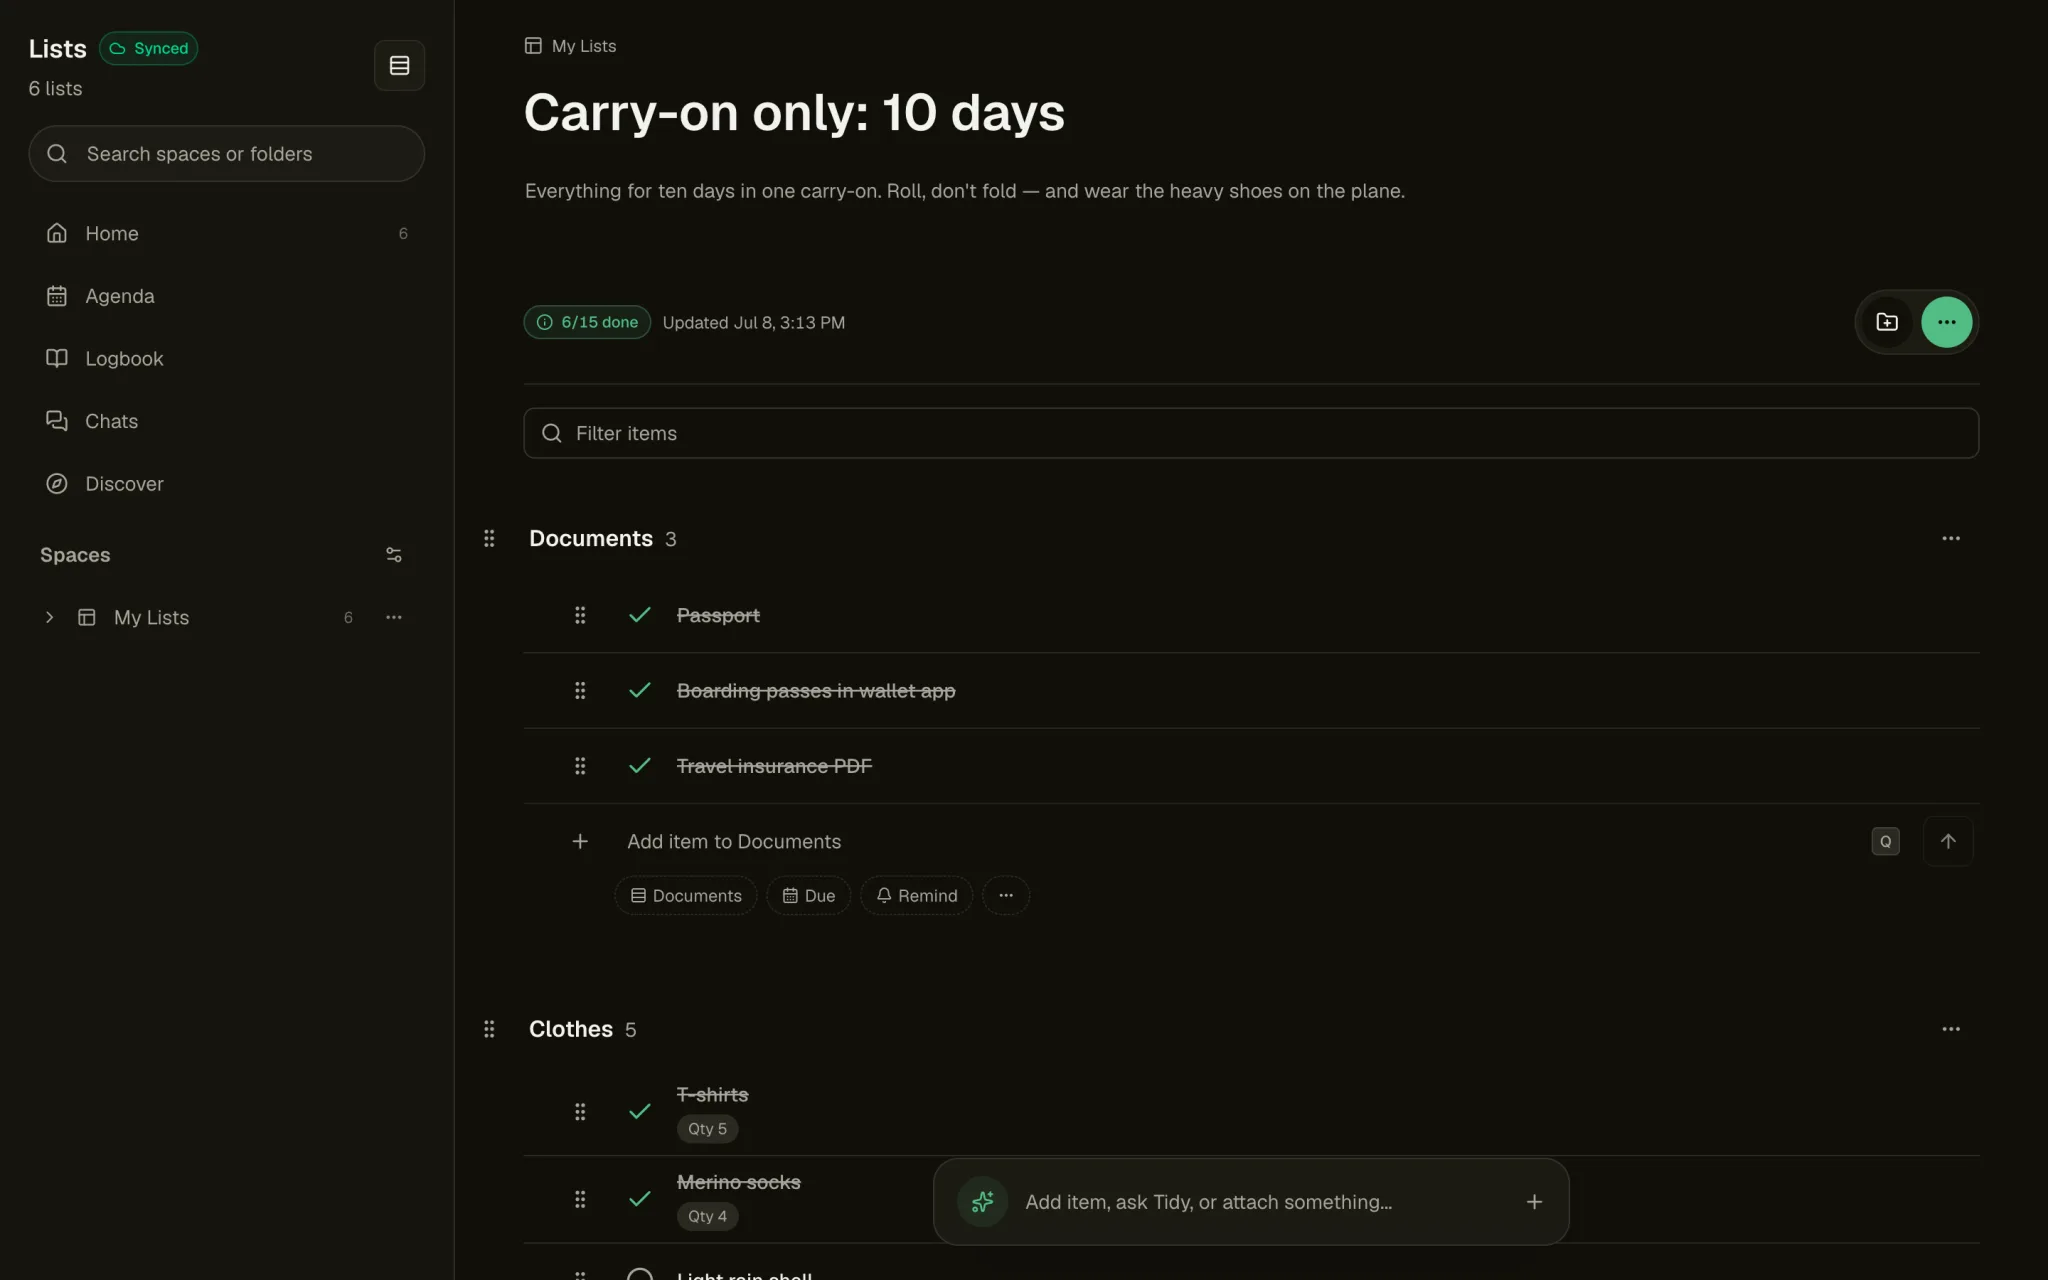Uncheck the Passport item

tap(640, 615)
